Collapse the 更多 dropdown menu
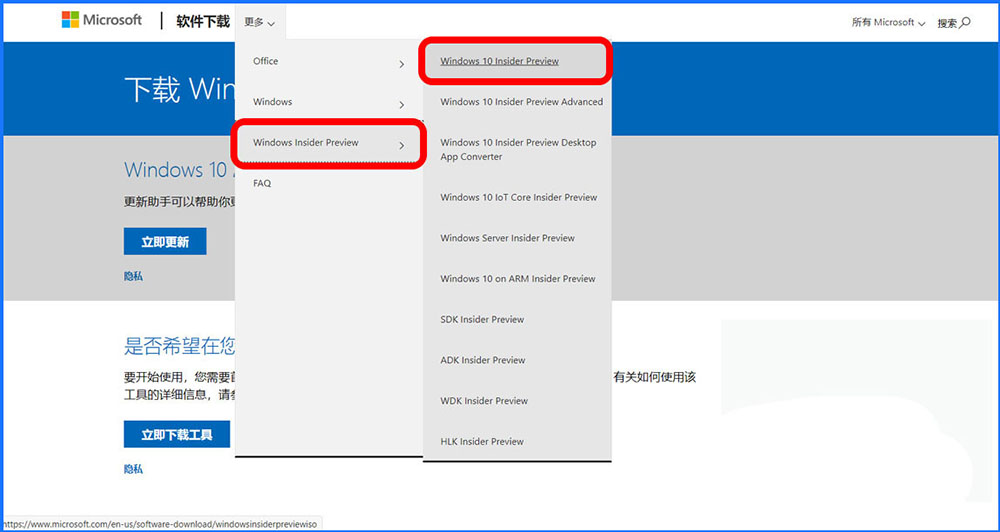The image size is (1000, 532). [x=260, y=22]
